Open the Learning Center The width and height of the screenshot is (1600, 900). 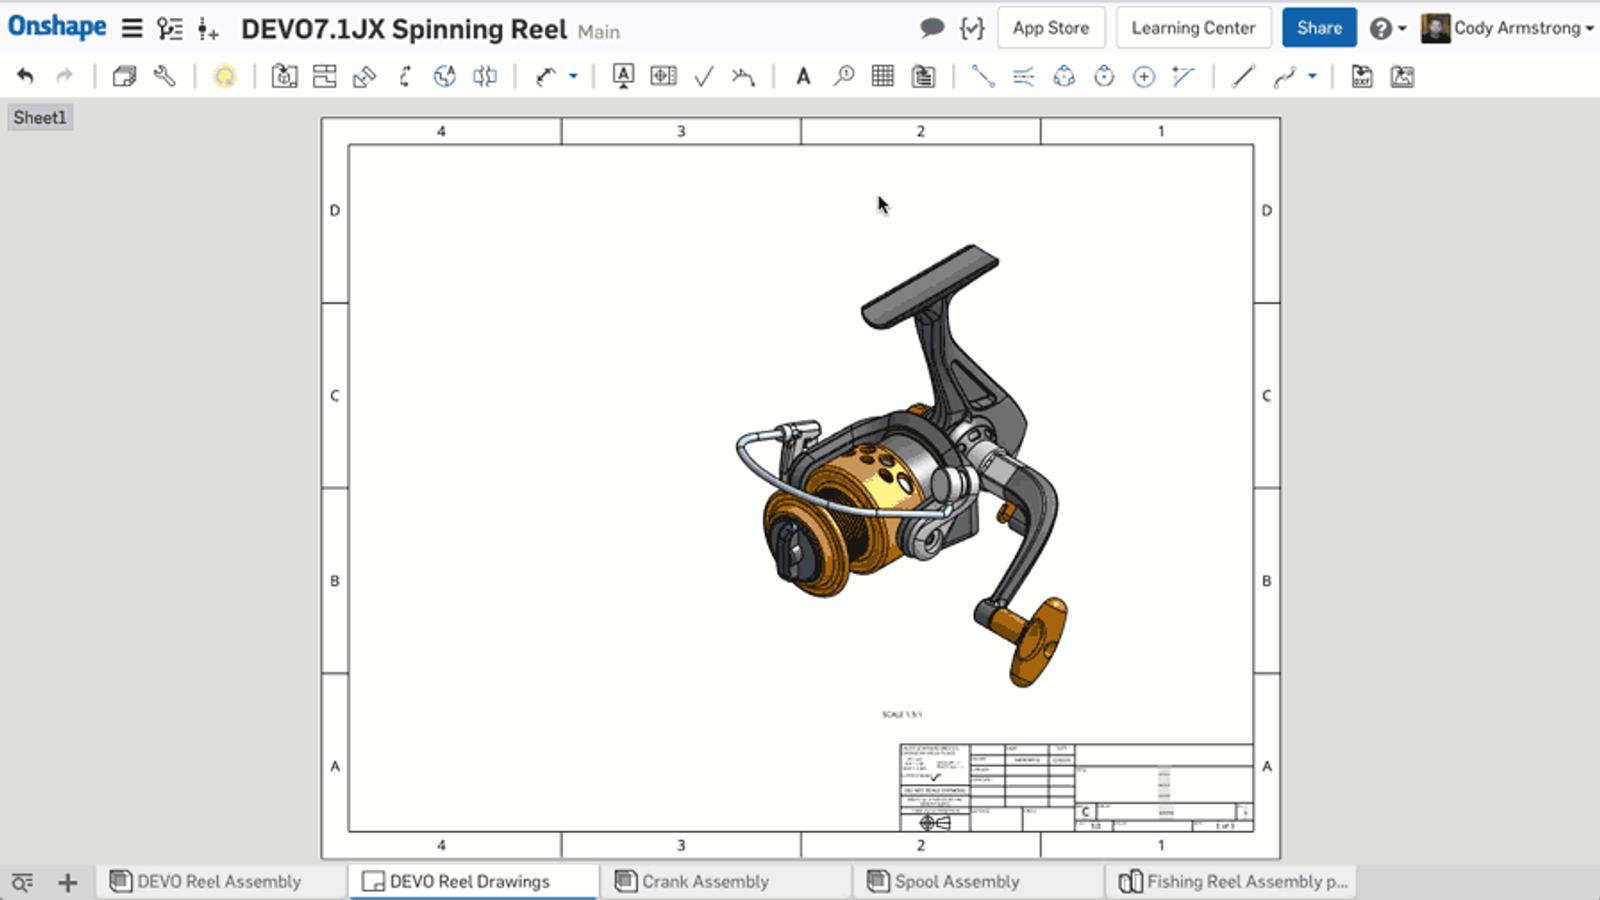(1192, 28)
